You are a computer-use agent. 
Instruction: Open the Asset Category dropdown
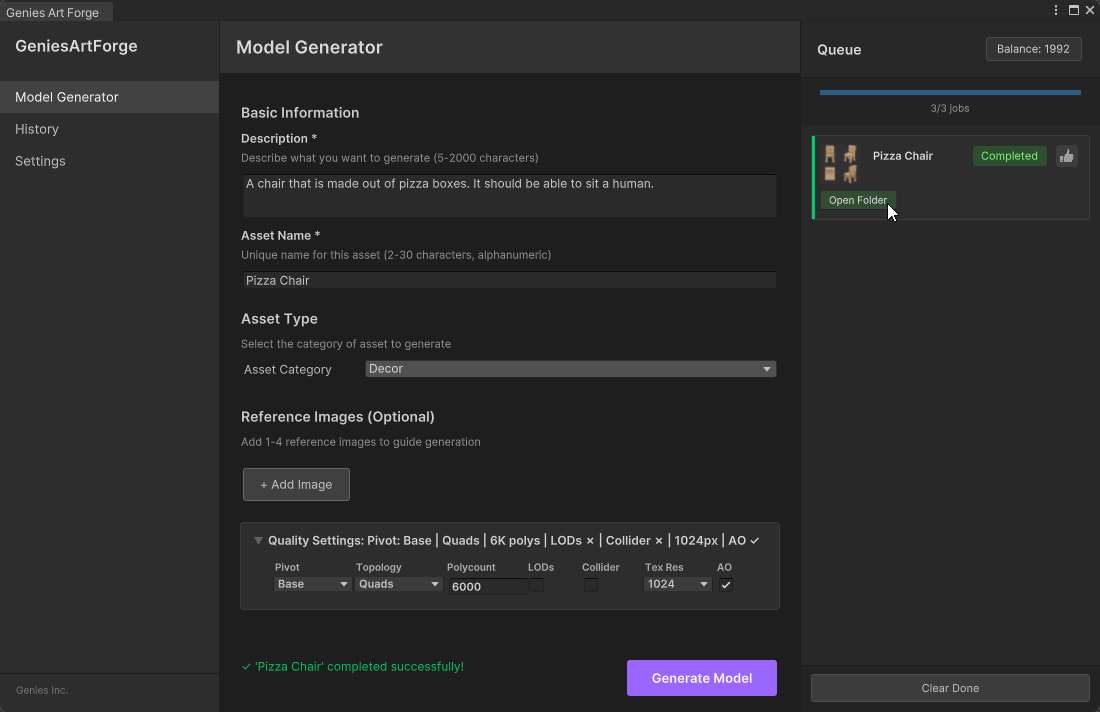pyautogui.click(x=570, y=369)
